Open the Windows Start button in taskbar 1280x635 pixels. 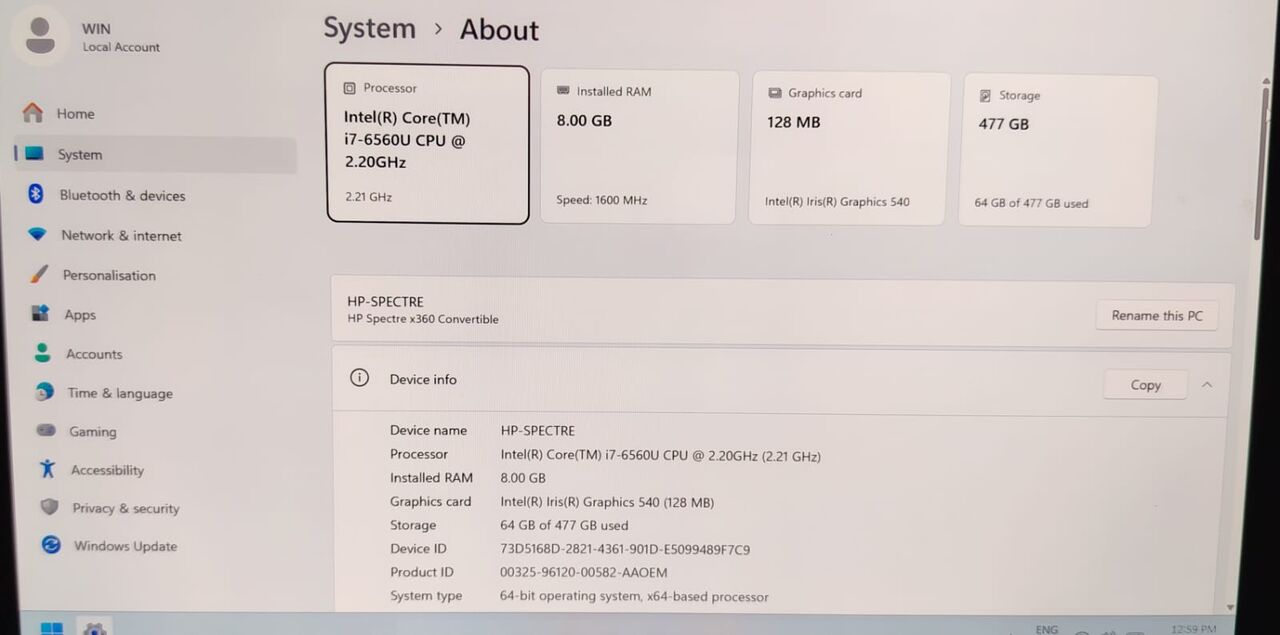coord(52,628)
